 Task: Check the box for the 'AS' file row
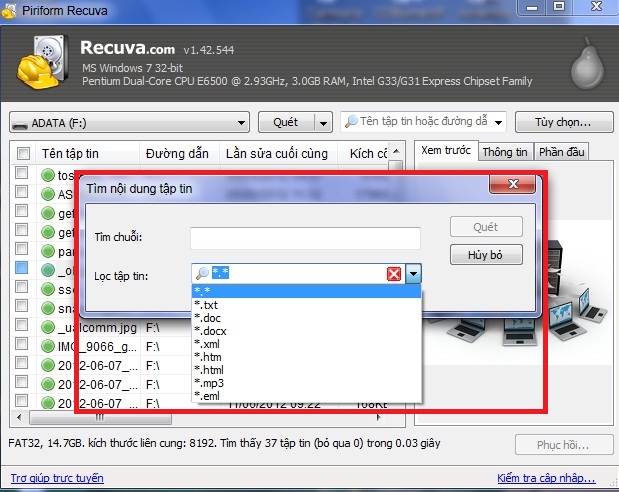tap(22, 192)
